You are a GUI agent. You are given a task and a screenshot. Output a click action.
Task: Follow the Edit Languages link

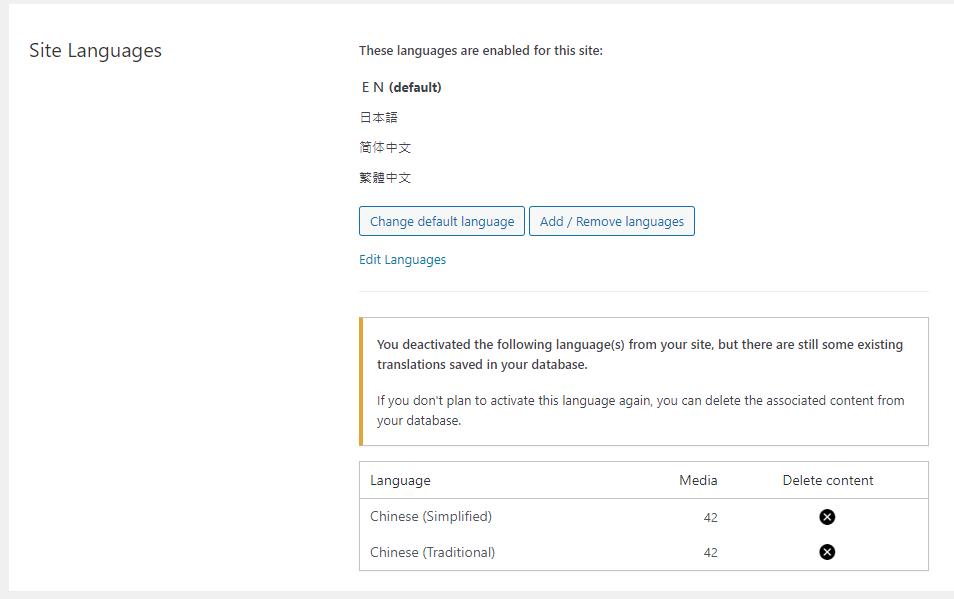pyautogui.click(x=402, y=260)
